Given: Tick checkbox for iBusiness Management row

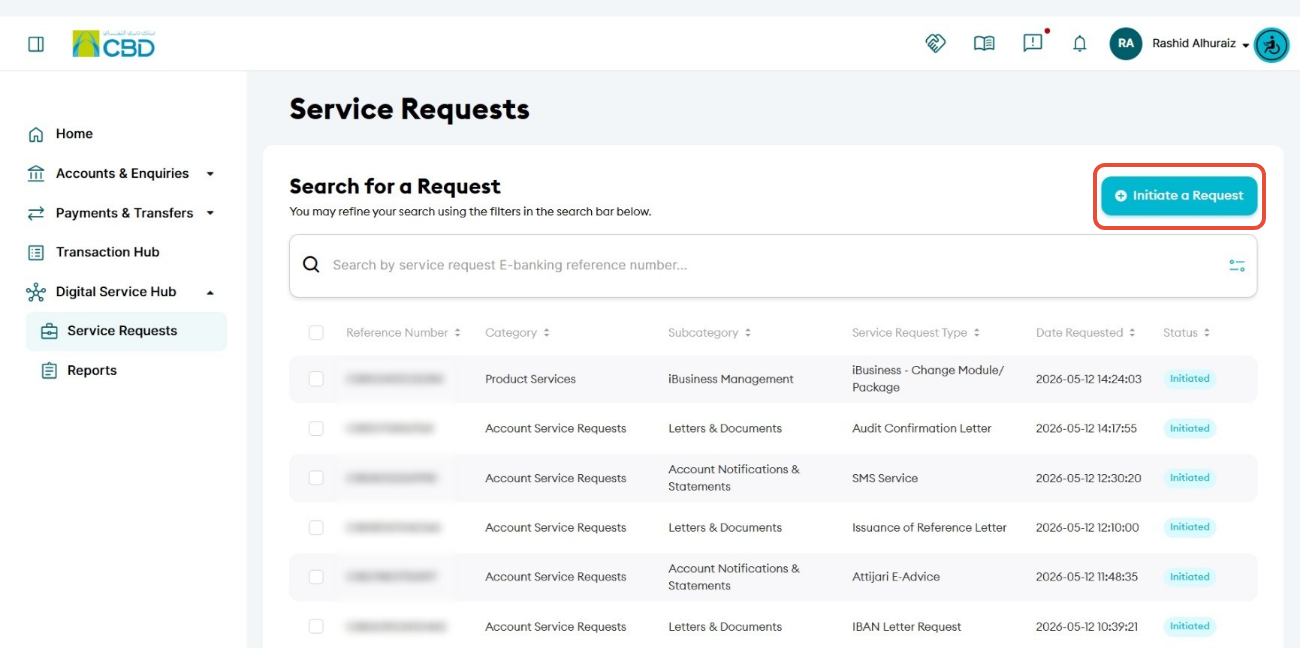Looking at the screenshot, I should [316, 379].
